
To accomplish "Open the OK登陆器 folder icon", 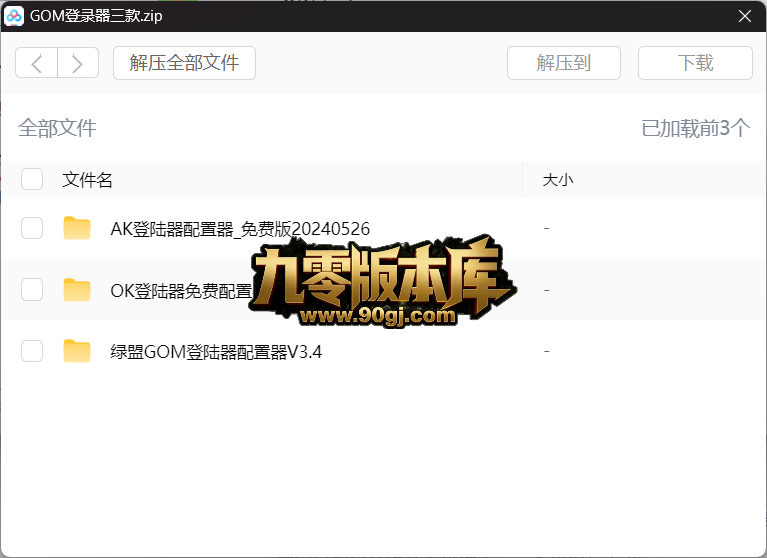I will 77,290.
